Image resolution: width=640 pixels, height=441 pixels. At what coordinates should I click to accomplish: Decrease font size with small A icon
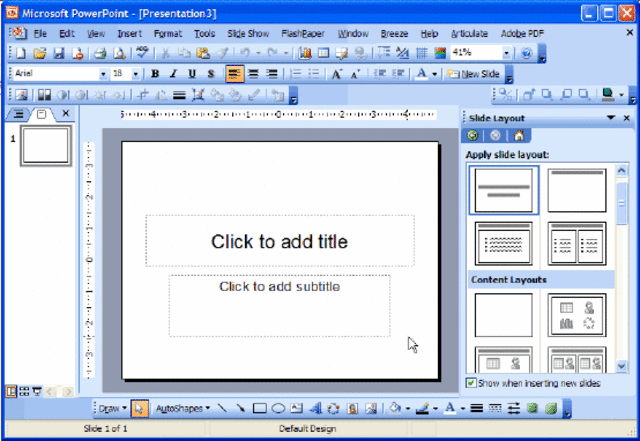(356, 74)
